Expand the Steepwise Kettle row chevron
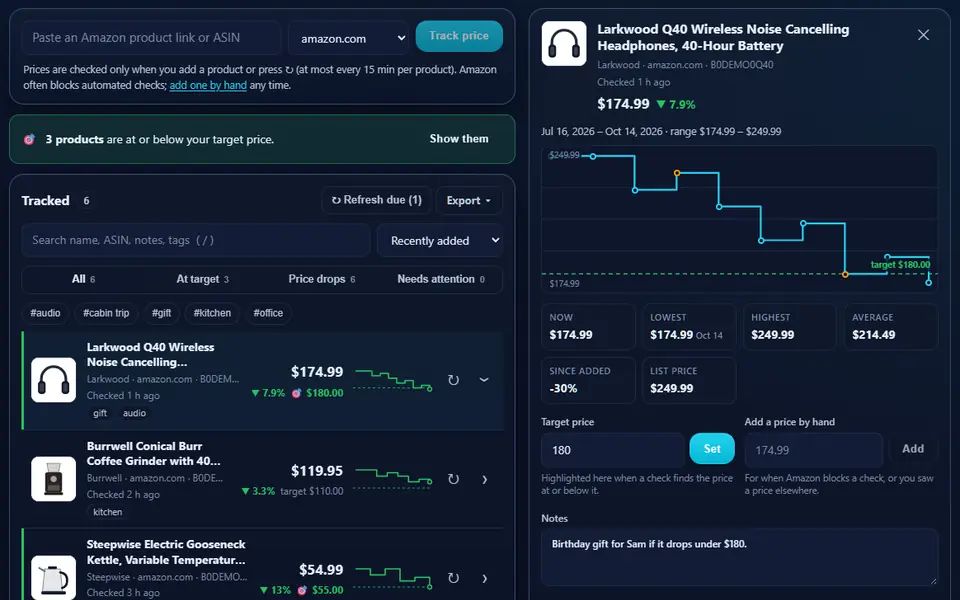960x600 pixels. click(484, 579)
